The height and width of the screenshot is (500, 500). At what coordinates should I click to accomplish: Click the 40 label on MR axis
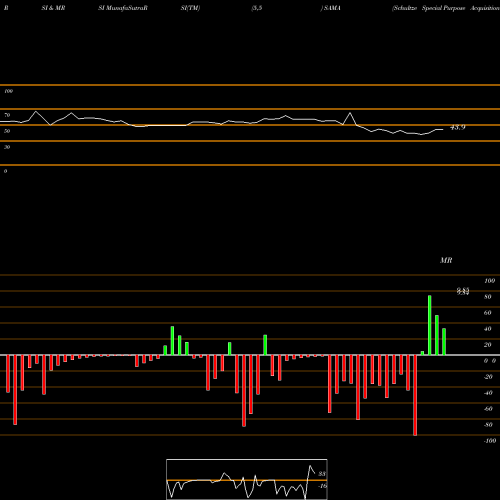point(488,329)
